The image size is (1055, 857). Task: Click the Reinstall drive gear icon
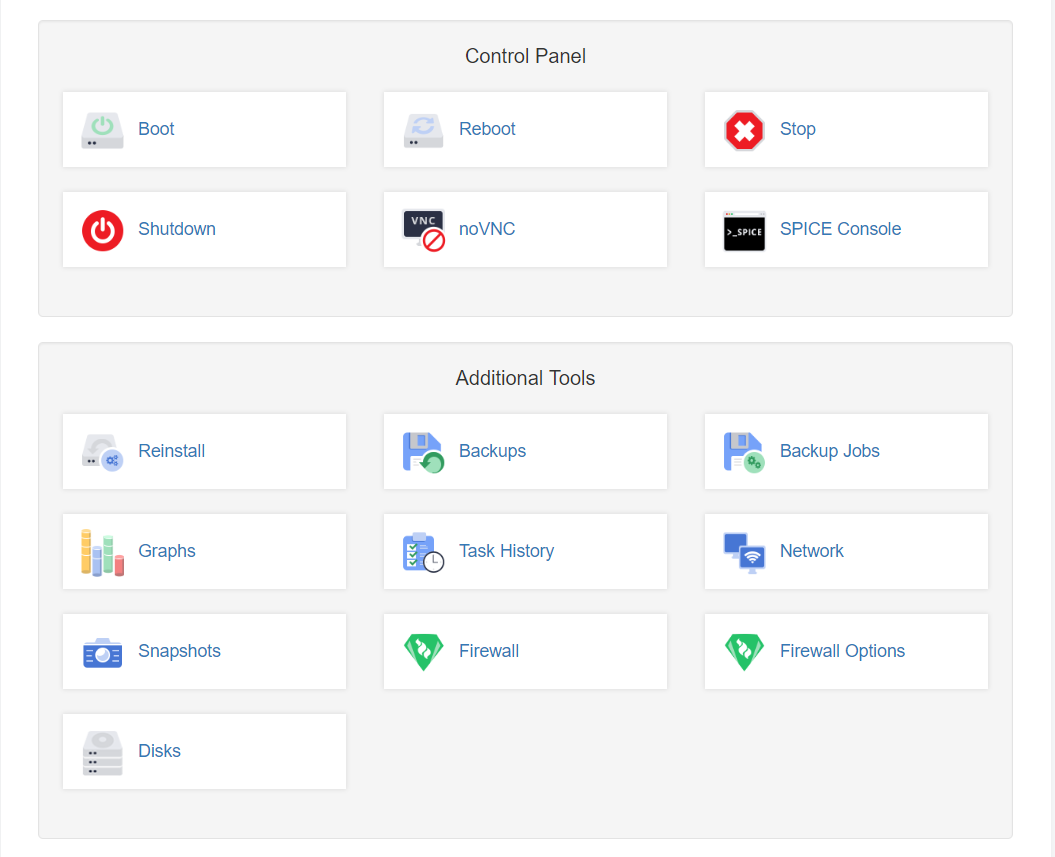[x=102, y=452]
